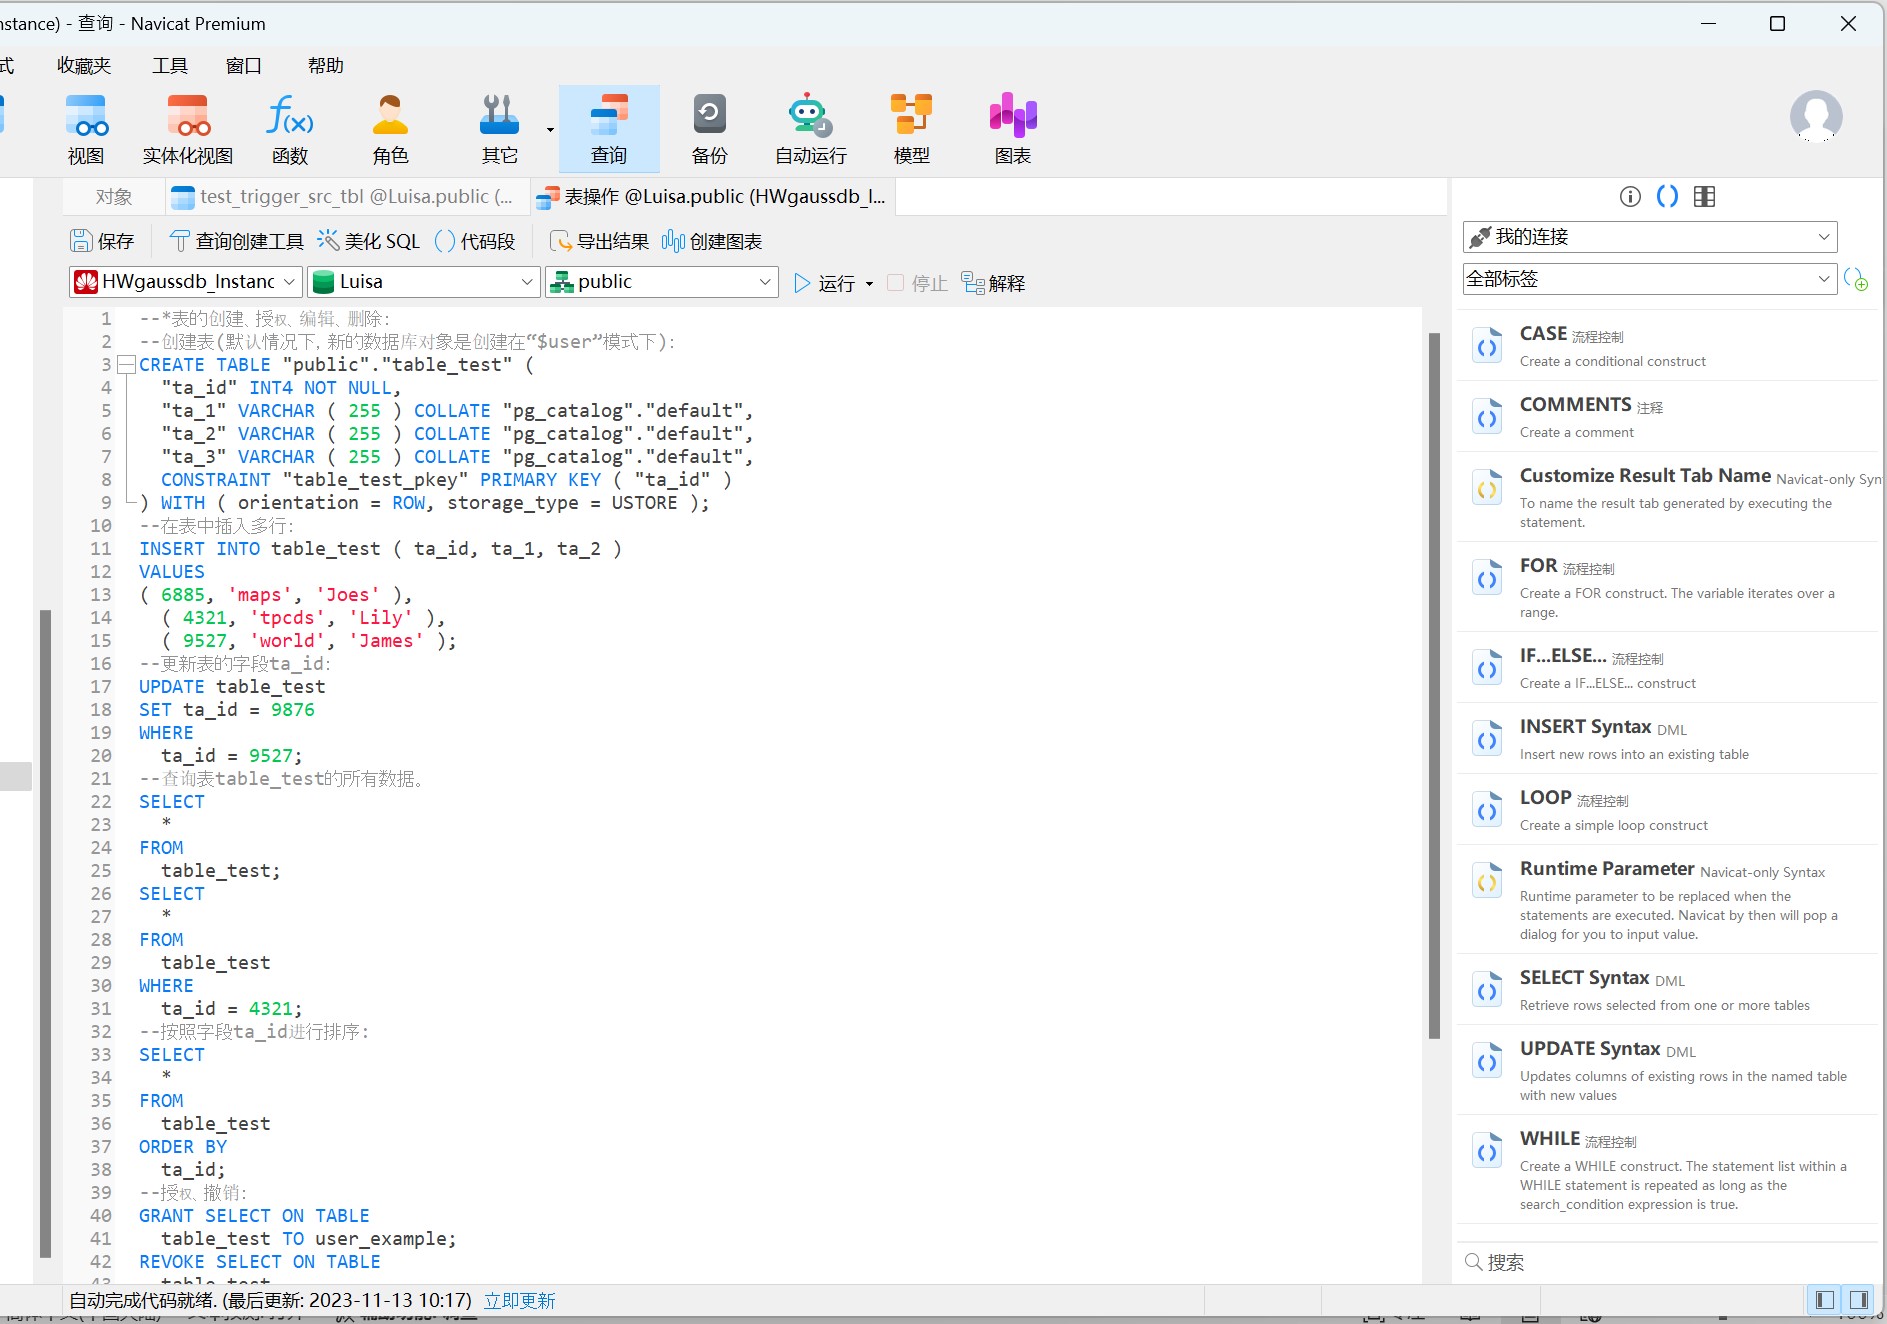
Task: Click the 立即更新 update link
Action: (x=519, y=1300)
